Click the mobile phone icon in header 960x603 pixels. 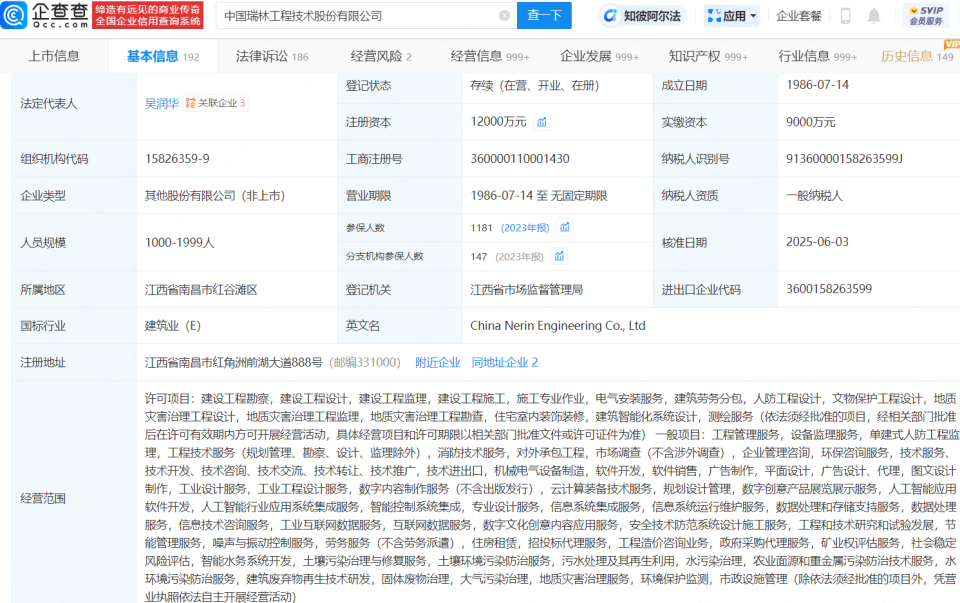click(x=846, y=16)
